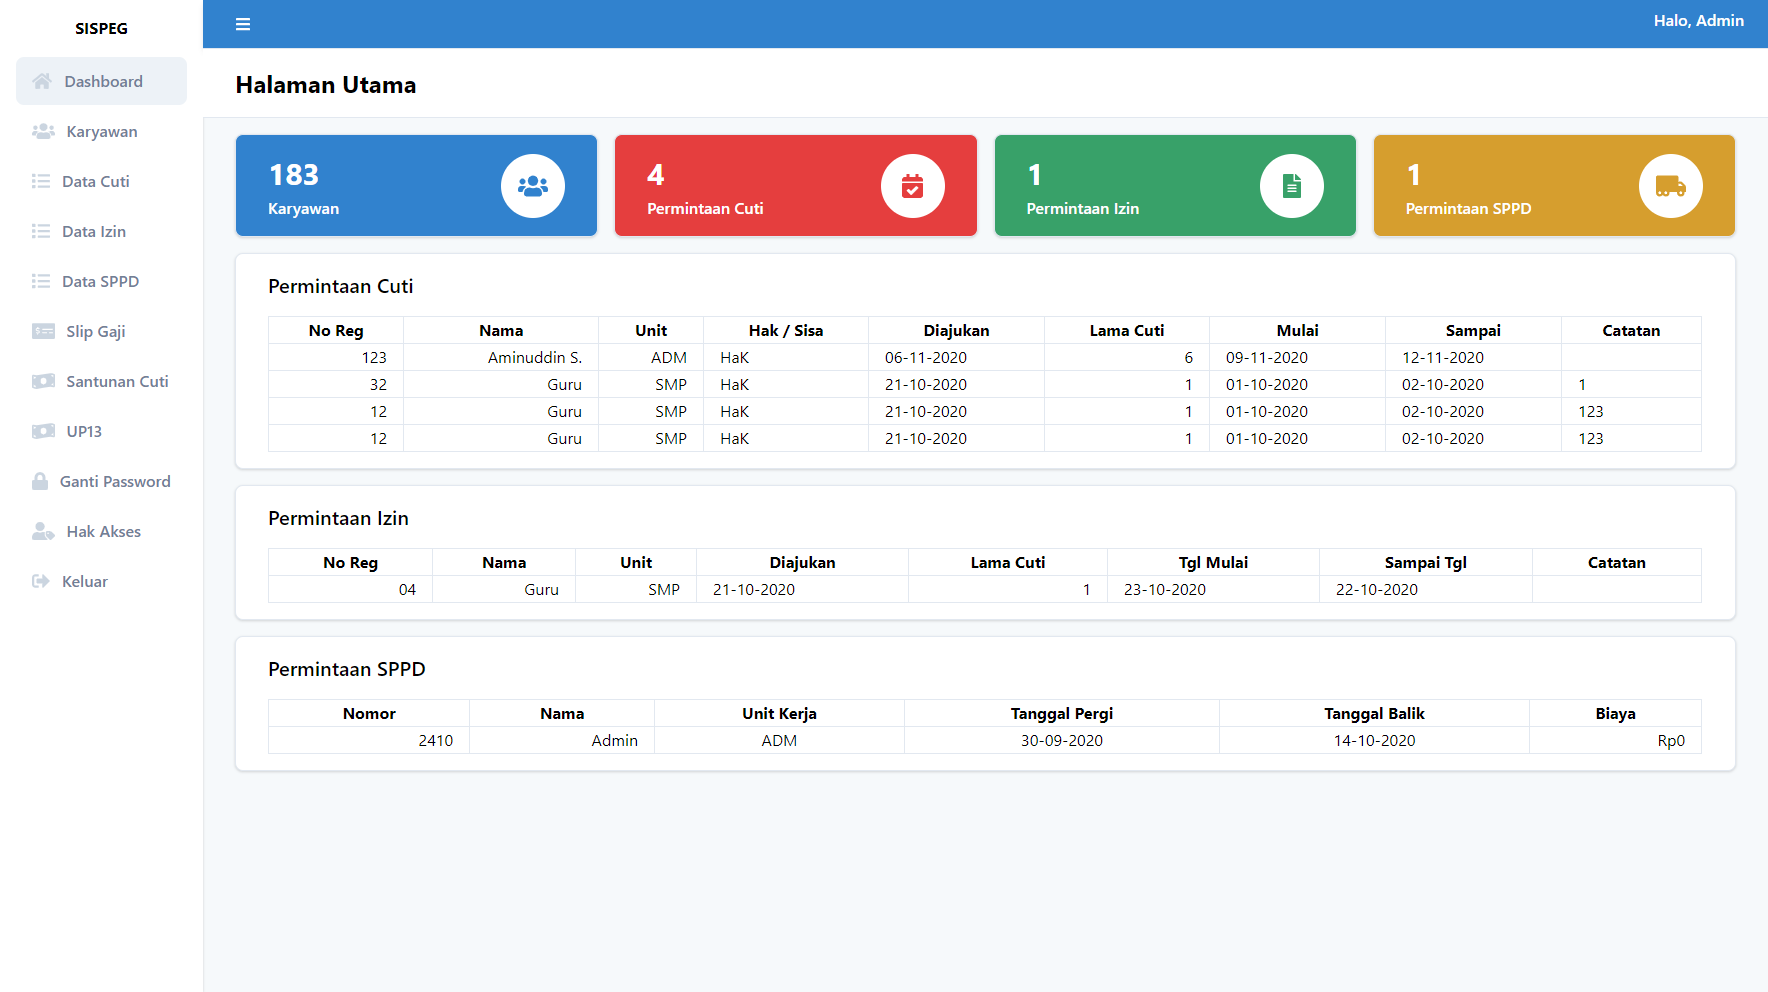
Task: Open the Data SPPD menu
Action: (101, 281)
